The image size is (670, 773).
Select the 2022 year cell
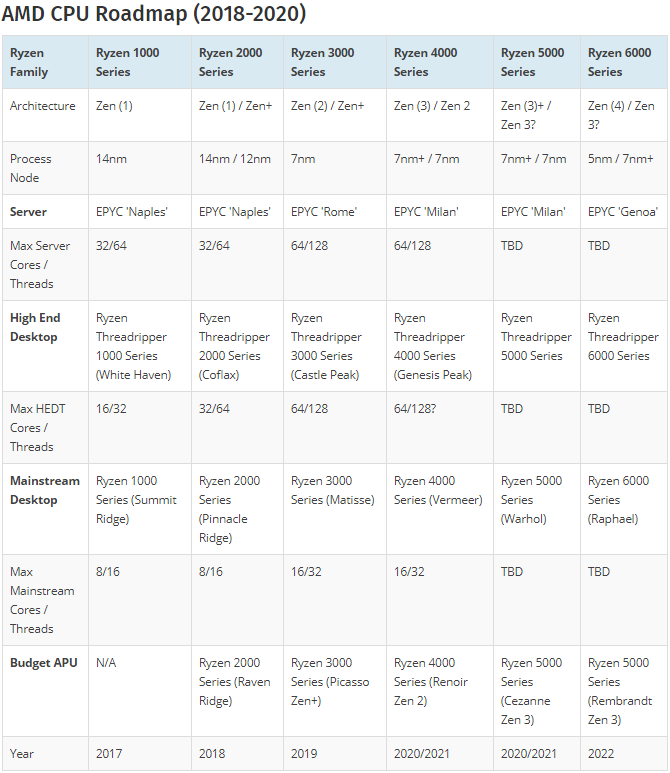click(602, 754)
